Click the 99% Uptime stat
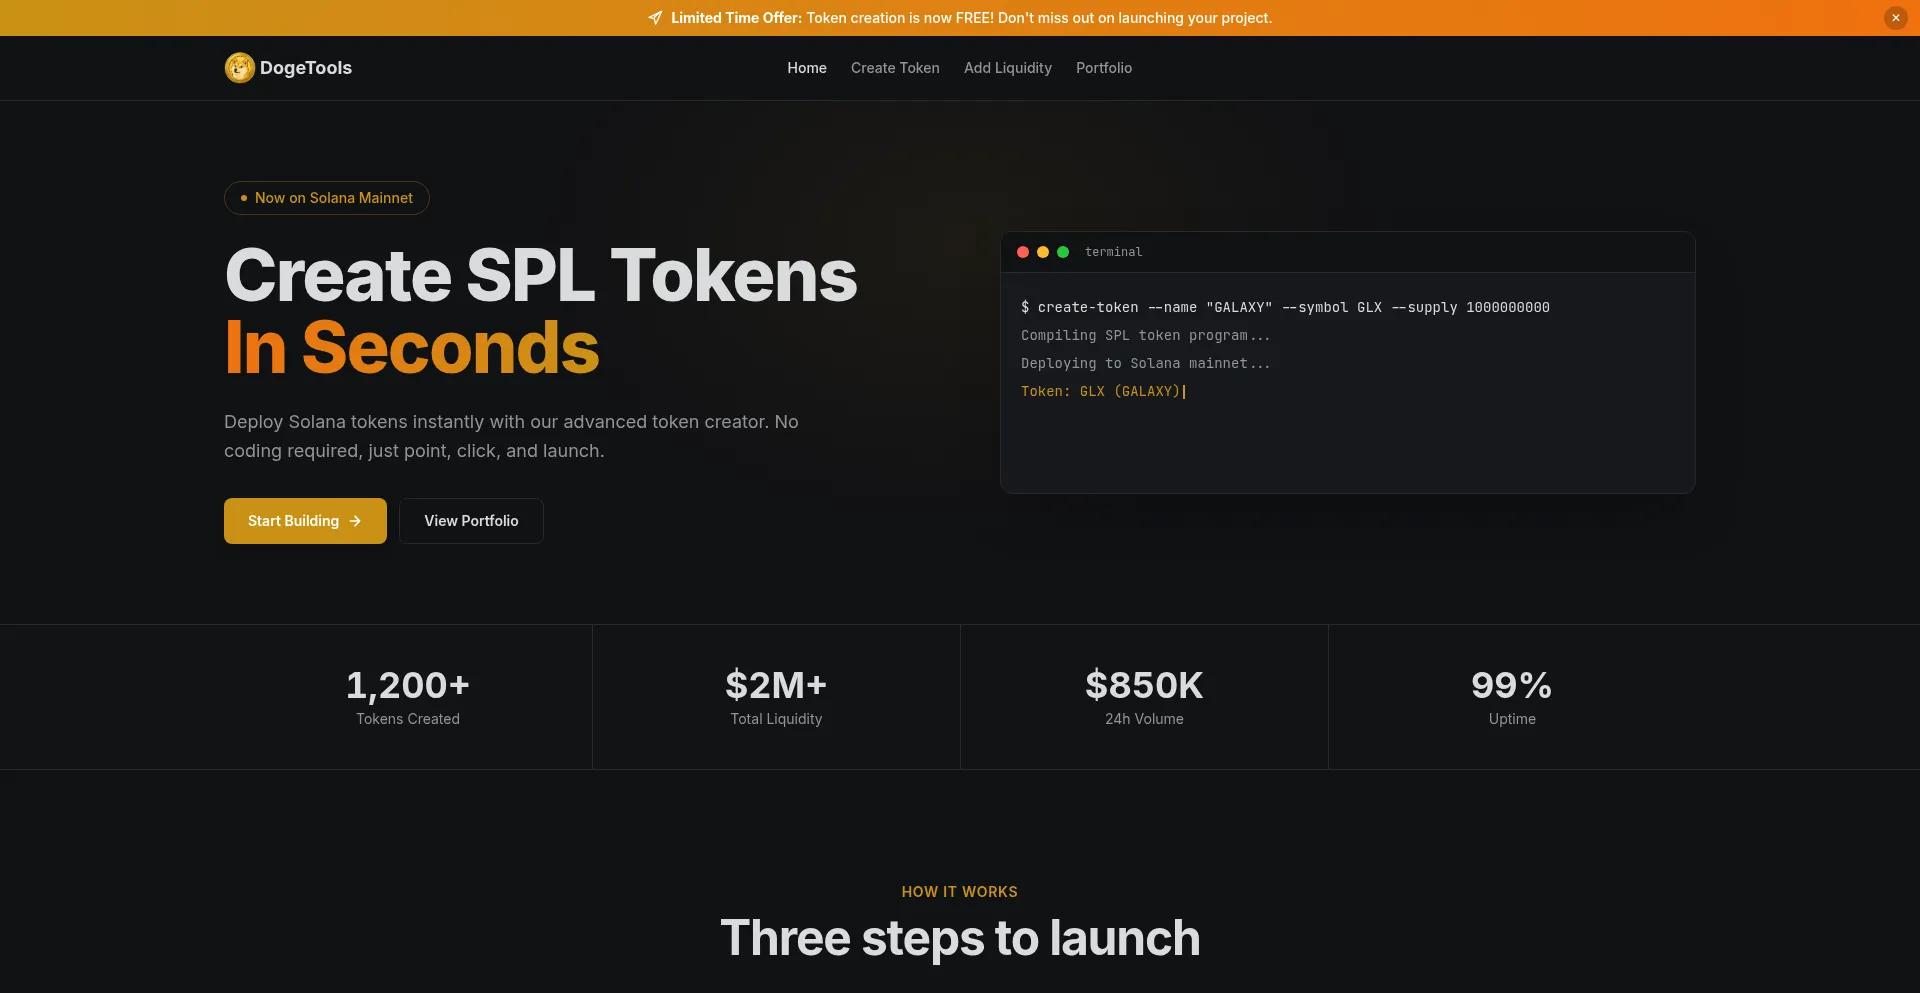This screenshot has height=993, width=1920. coord(1512,697)
